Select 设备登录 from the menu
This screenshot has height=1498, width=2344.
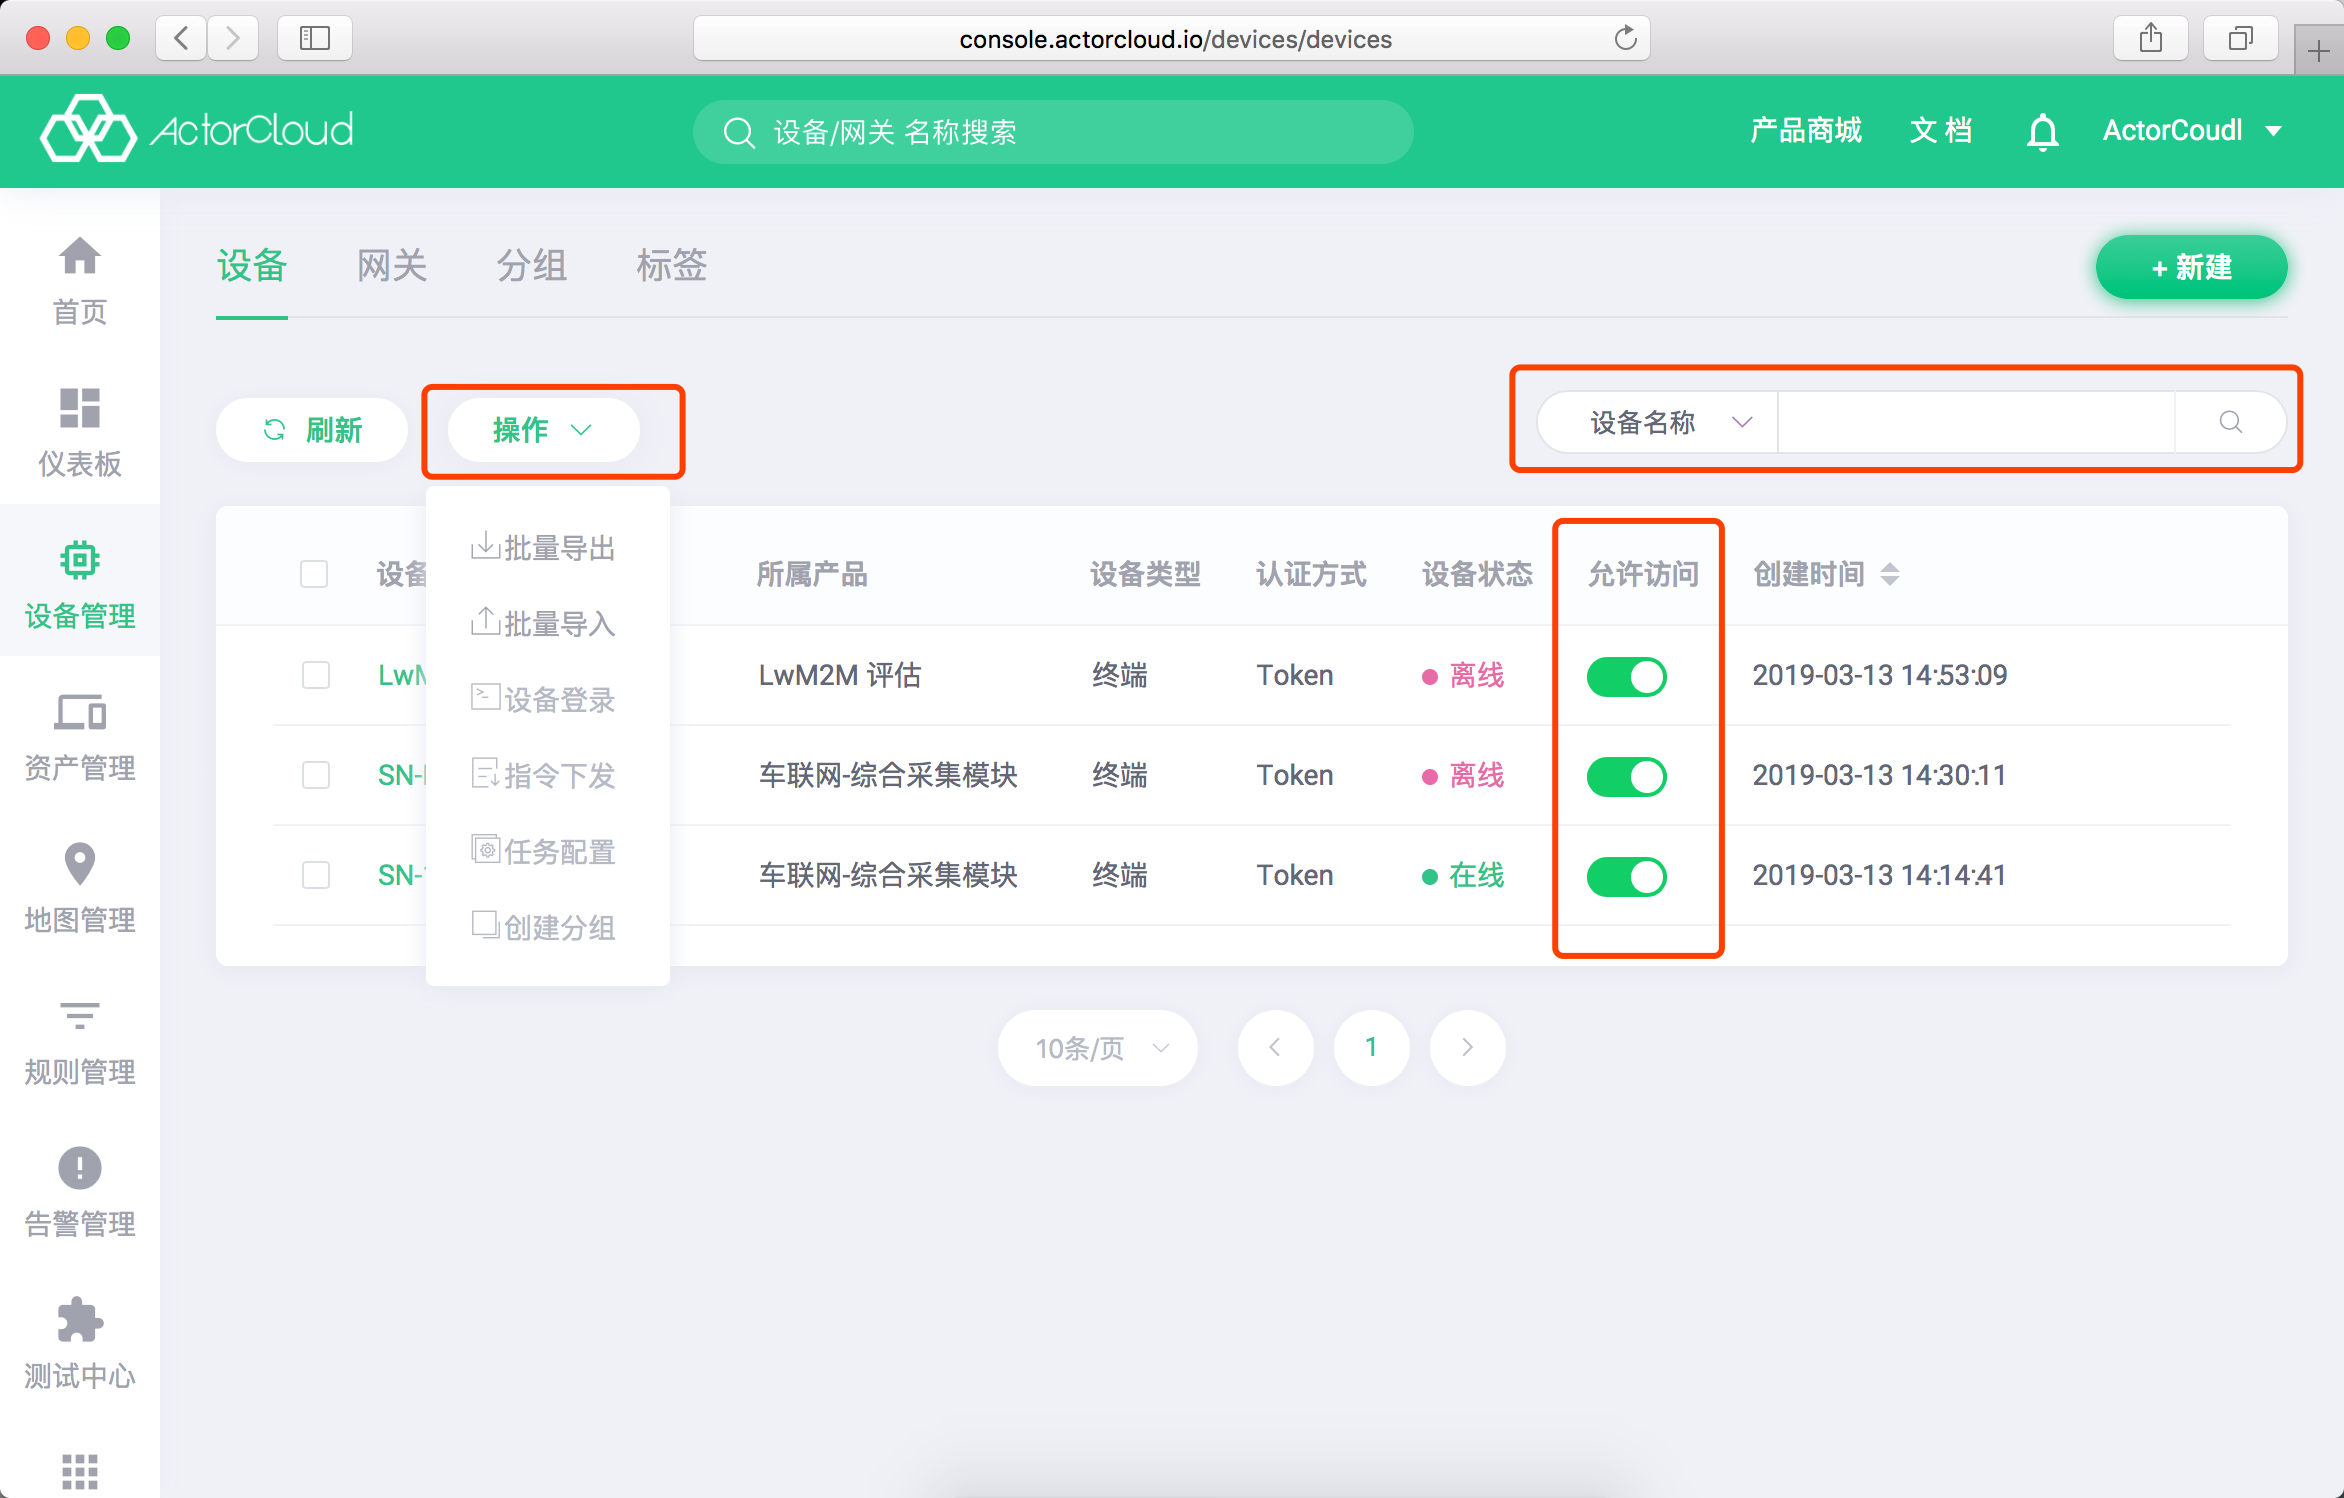[x=543, y=699]
